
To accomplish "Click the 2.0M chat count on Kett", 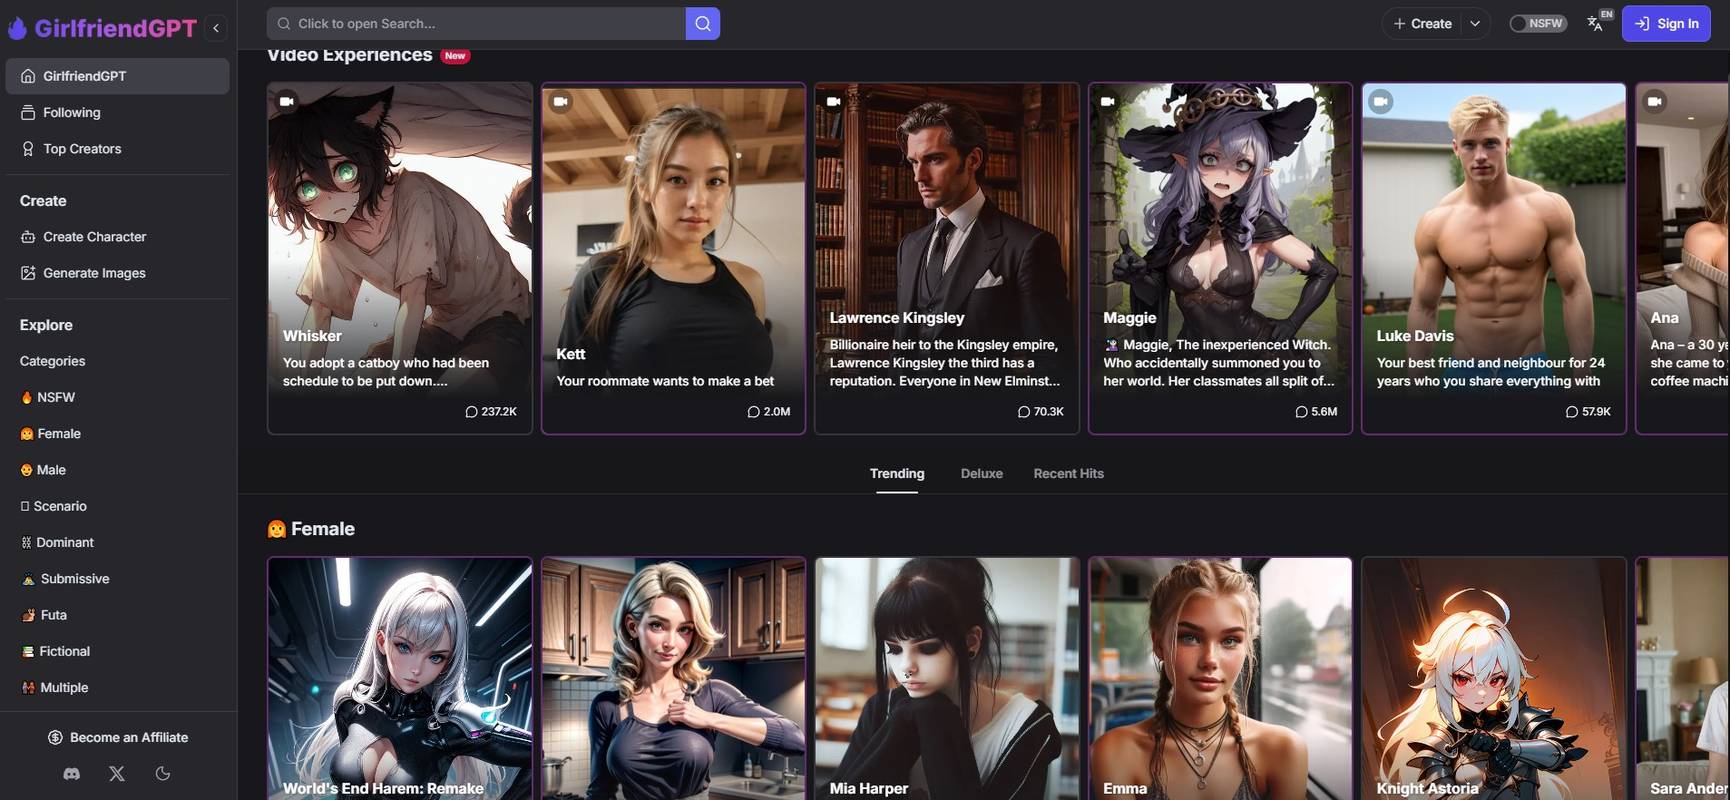I will [769, 411].
